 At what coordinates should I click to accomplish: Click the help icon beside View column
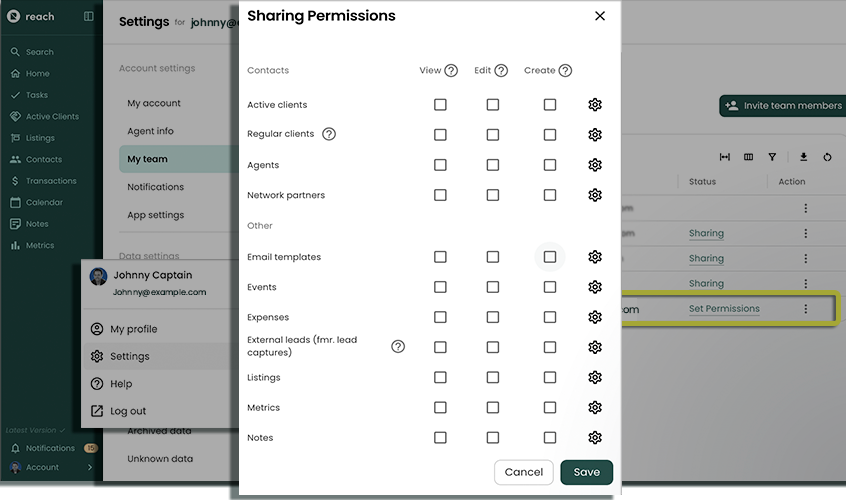click(451, 71)
